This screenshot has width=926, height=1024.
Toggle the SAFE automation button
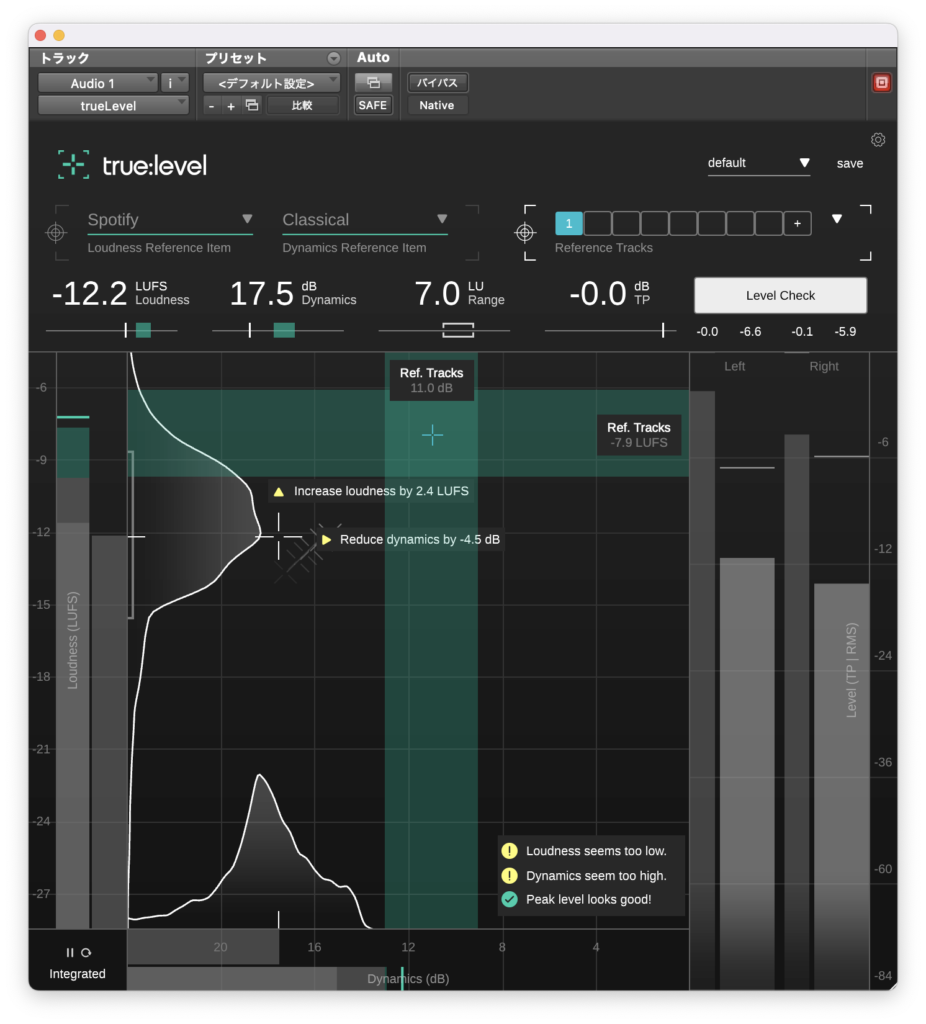(373, 105)
